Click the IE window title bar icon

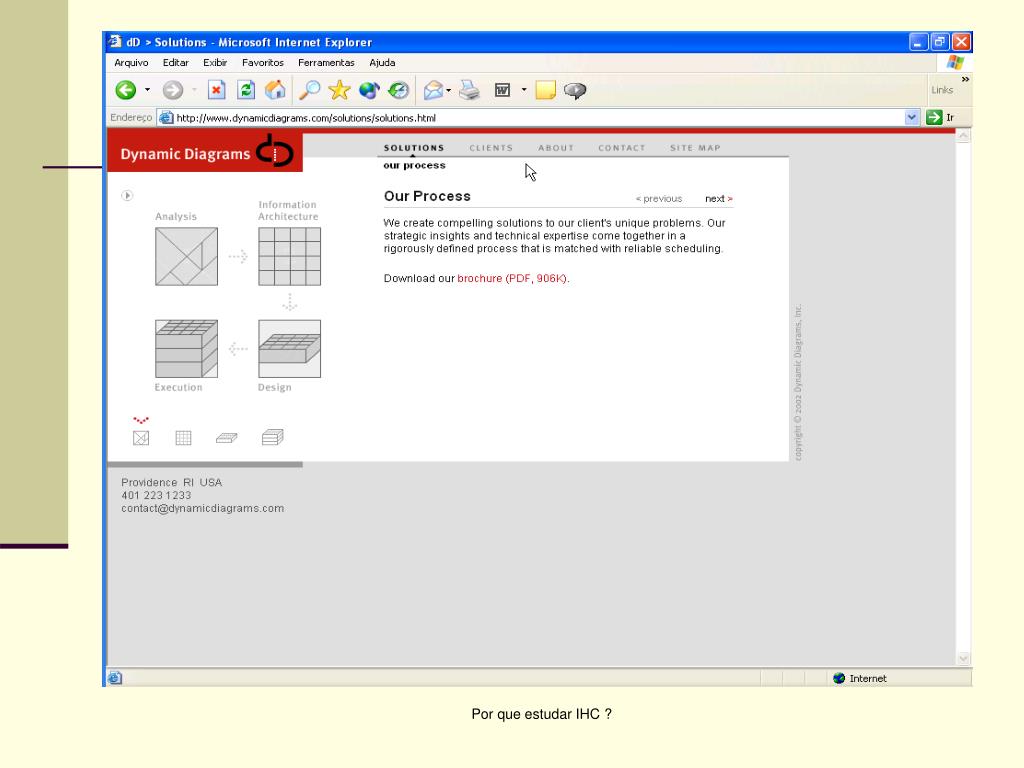tap(116, 42)
